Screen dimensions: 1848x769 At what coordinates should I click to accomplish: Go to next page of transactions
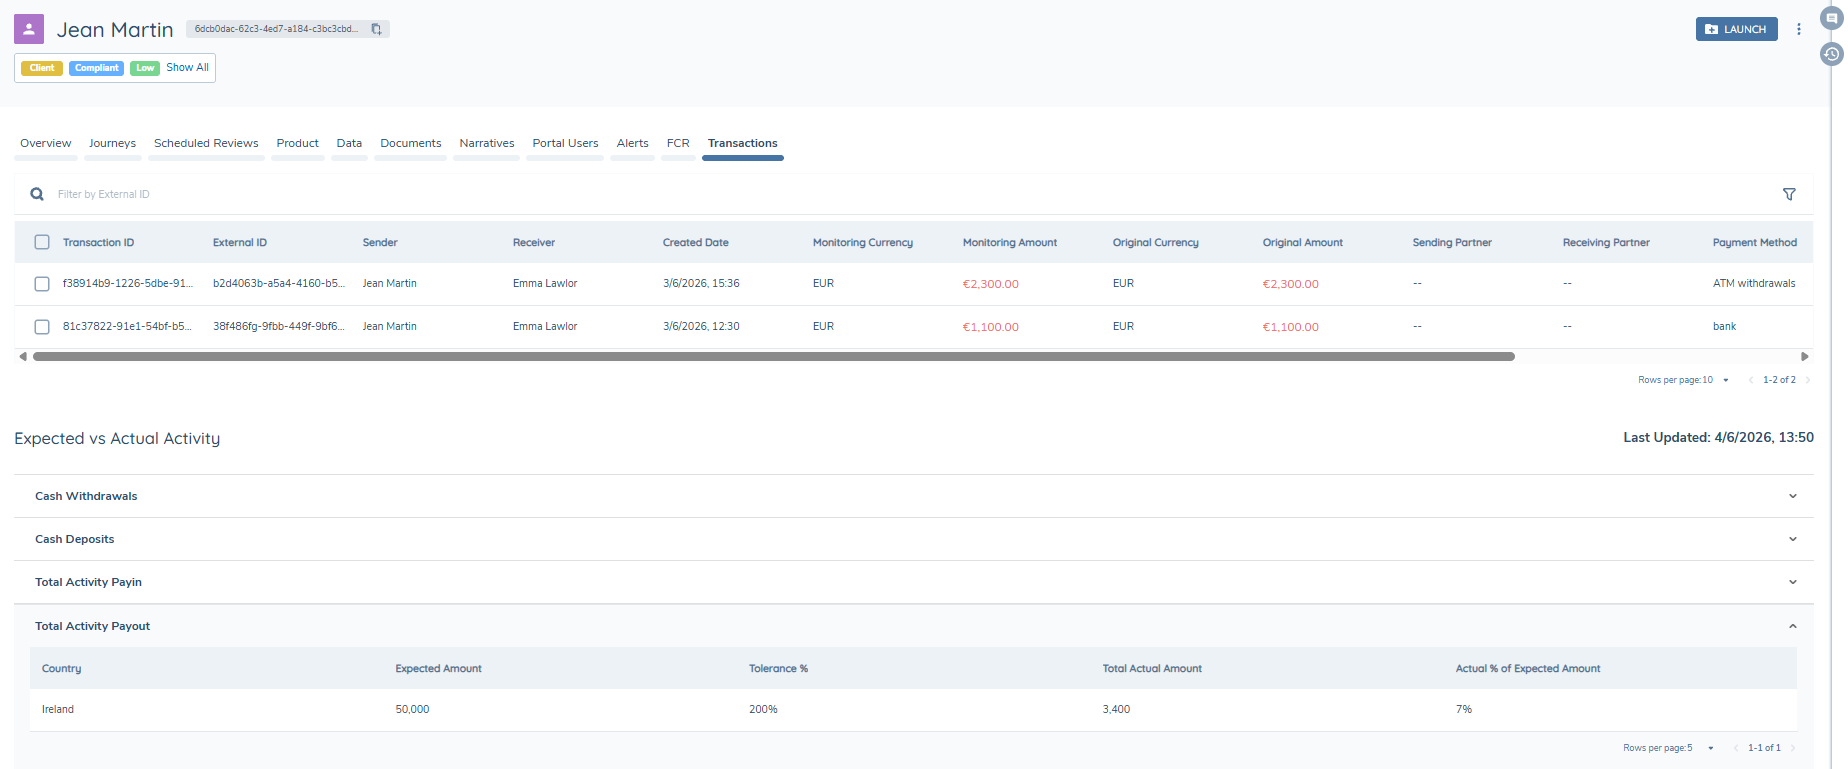[1808, 380]
